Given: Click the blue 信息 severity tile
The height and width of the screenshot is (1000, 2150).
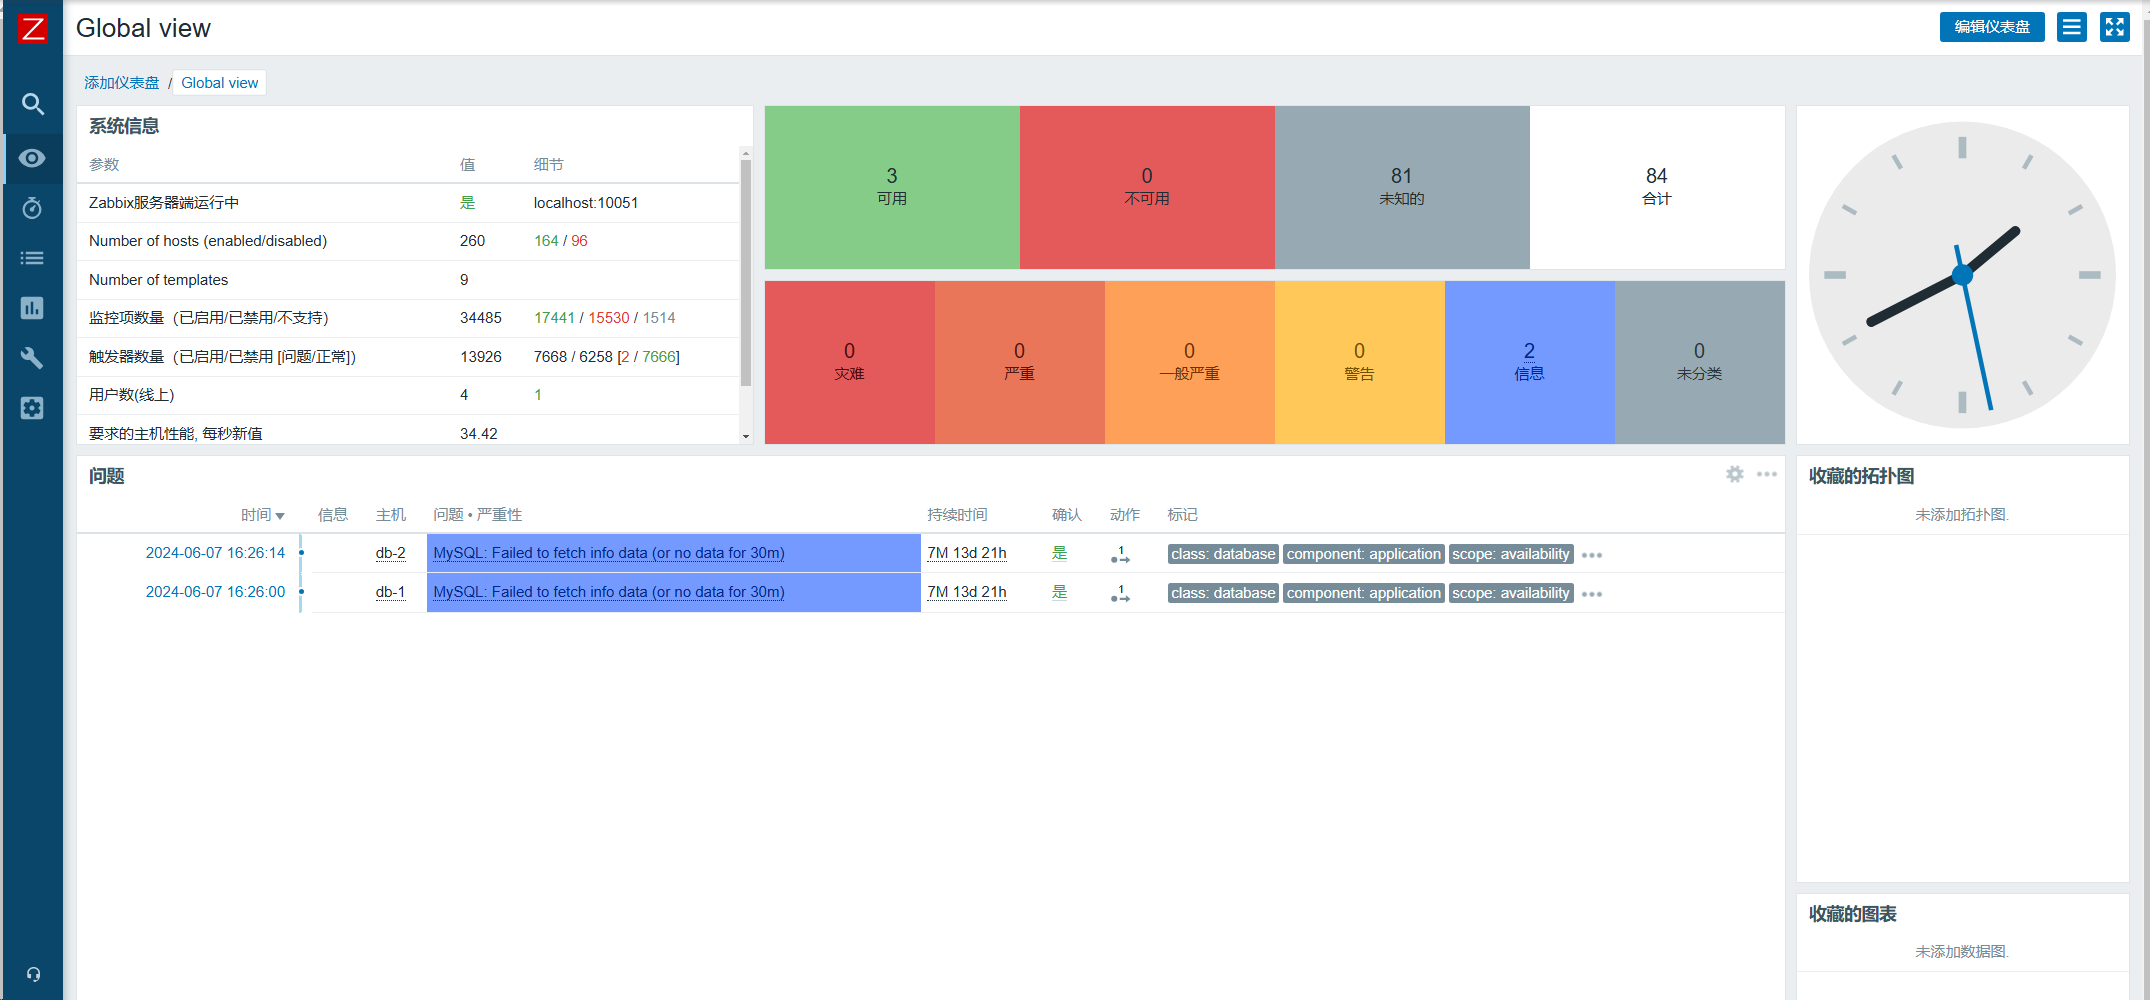Looking at the screenshot, I should (x=1529, y=361).
